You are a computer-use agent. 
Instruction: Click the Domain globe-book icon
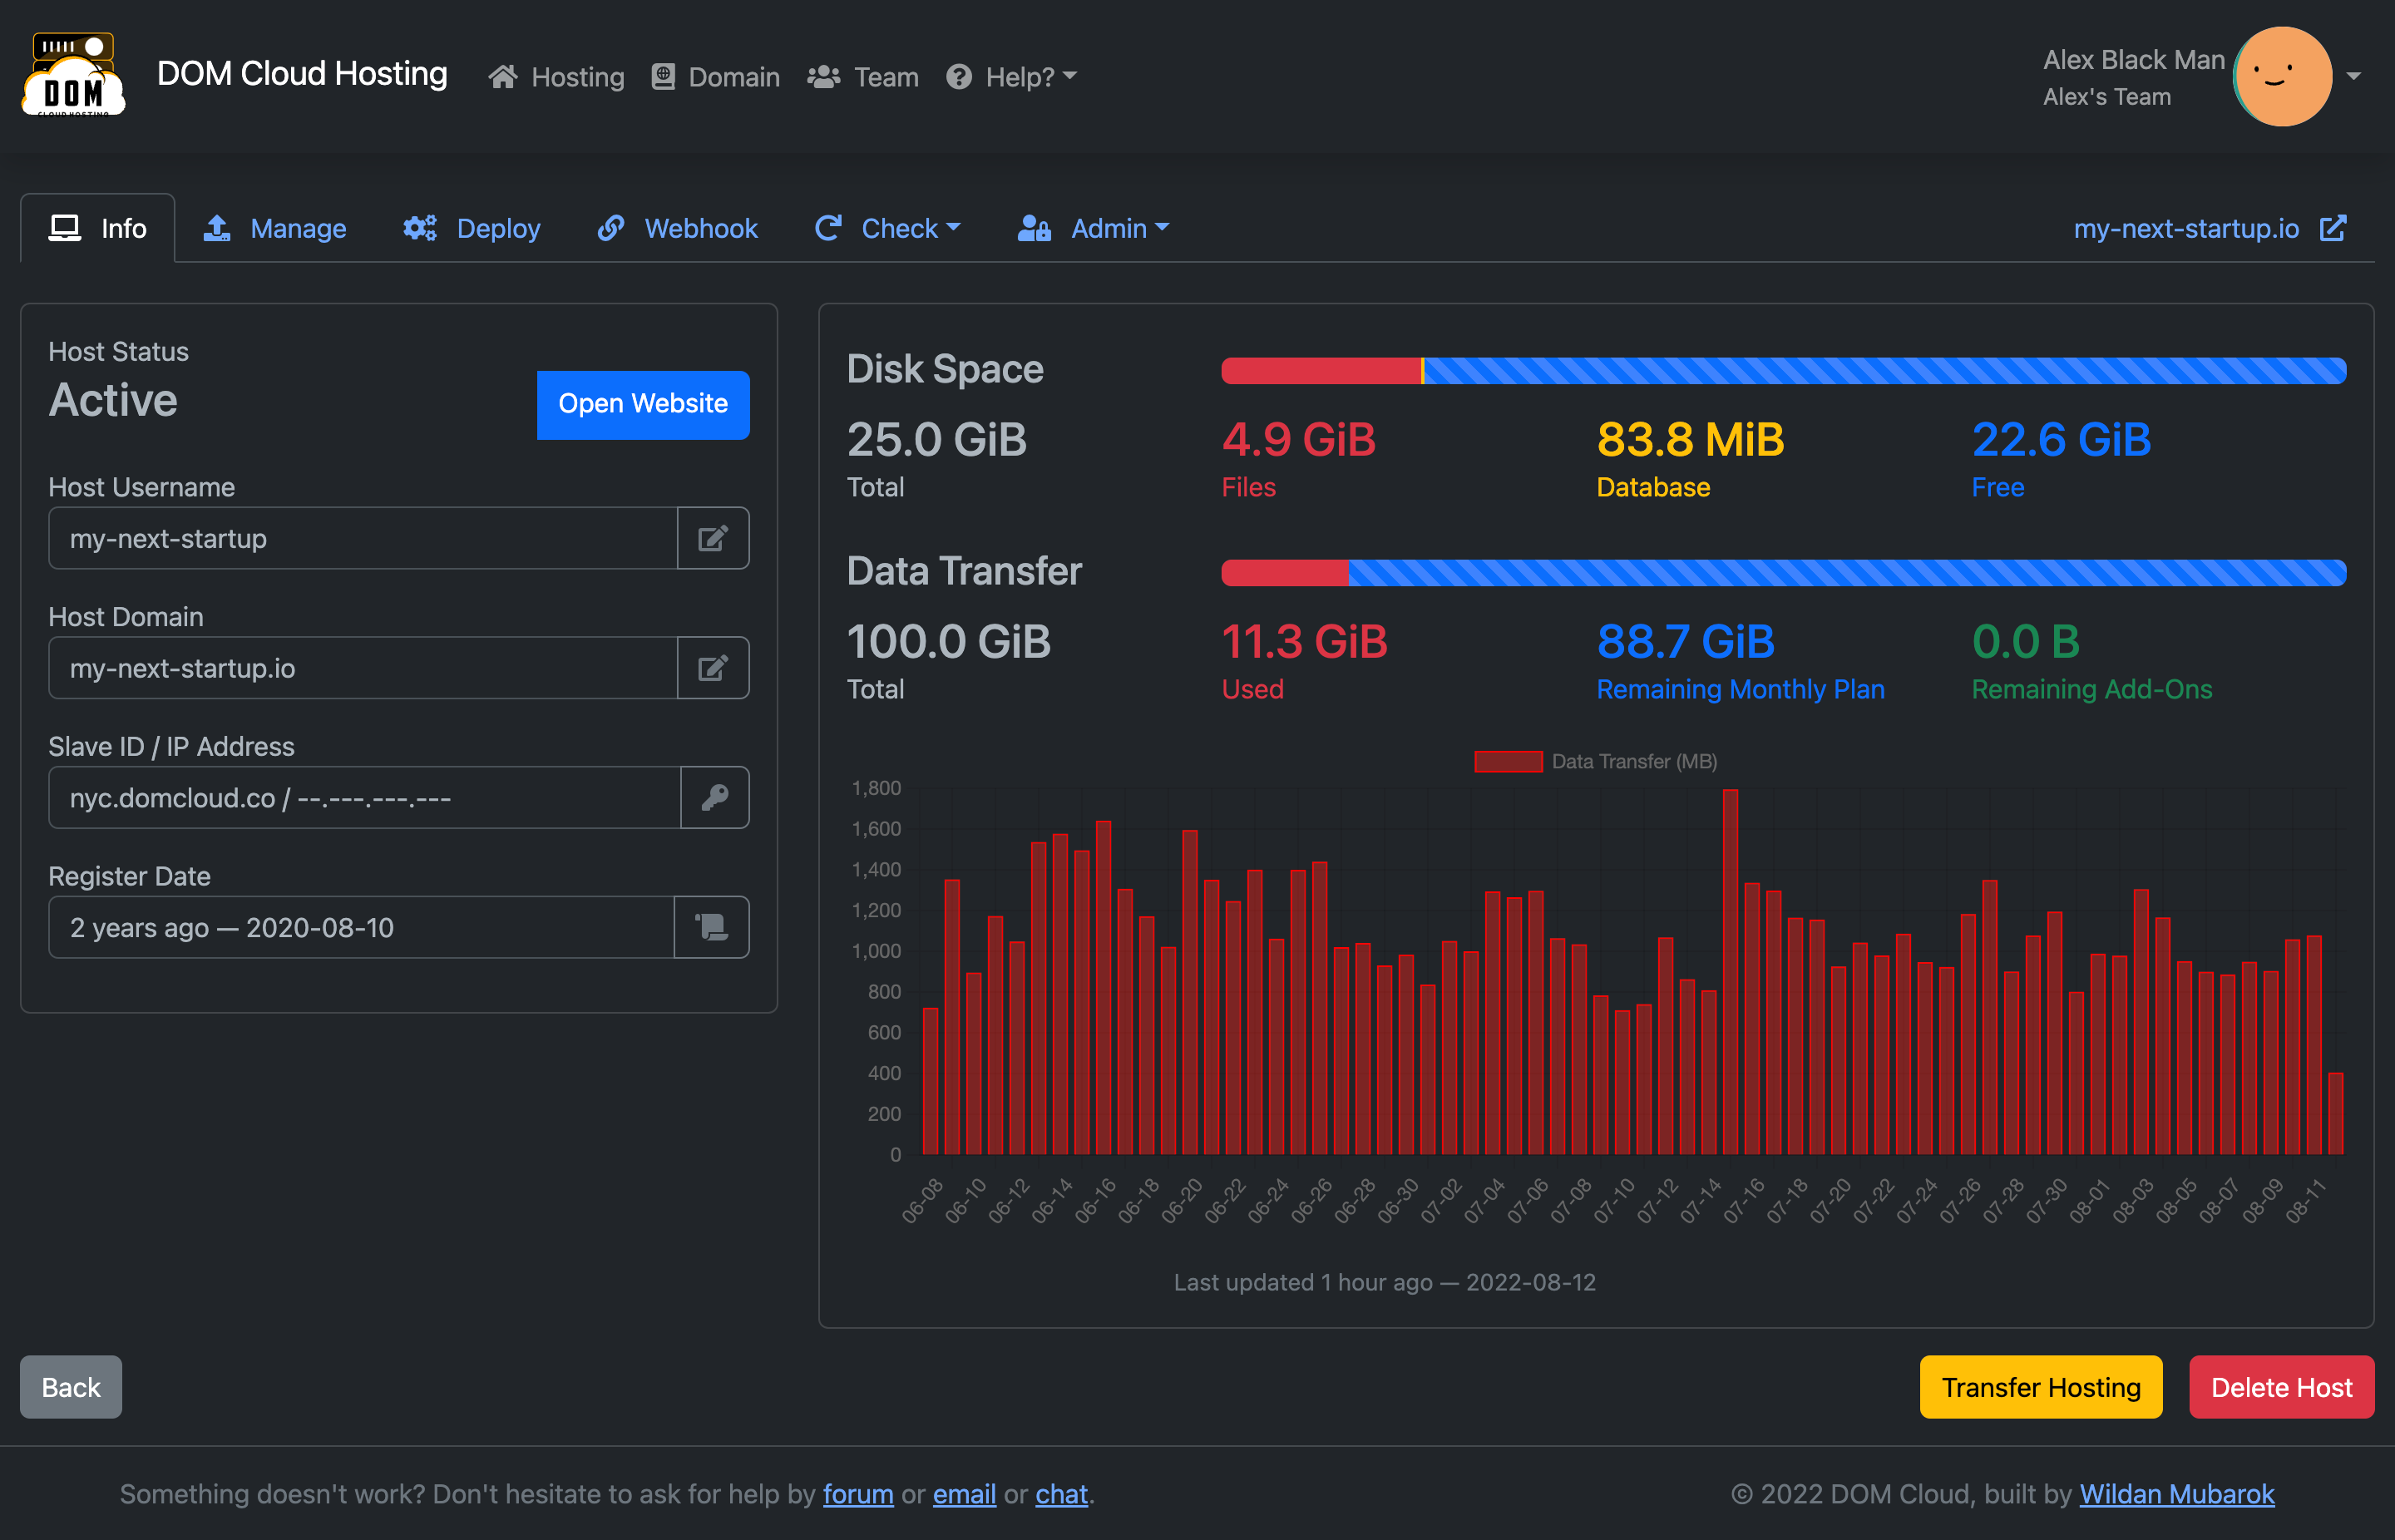point(663,77)
